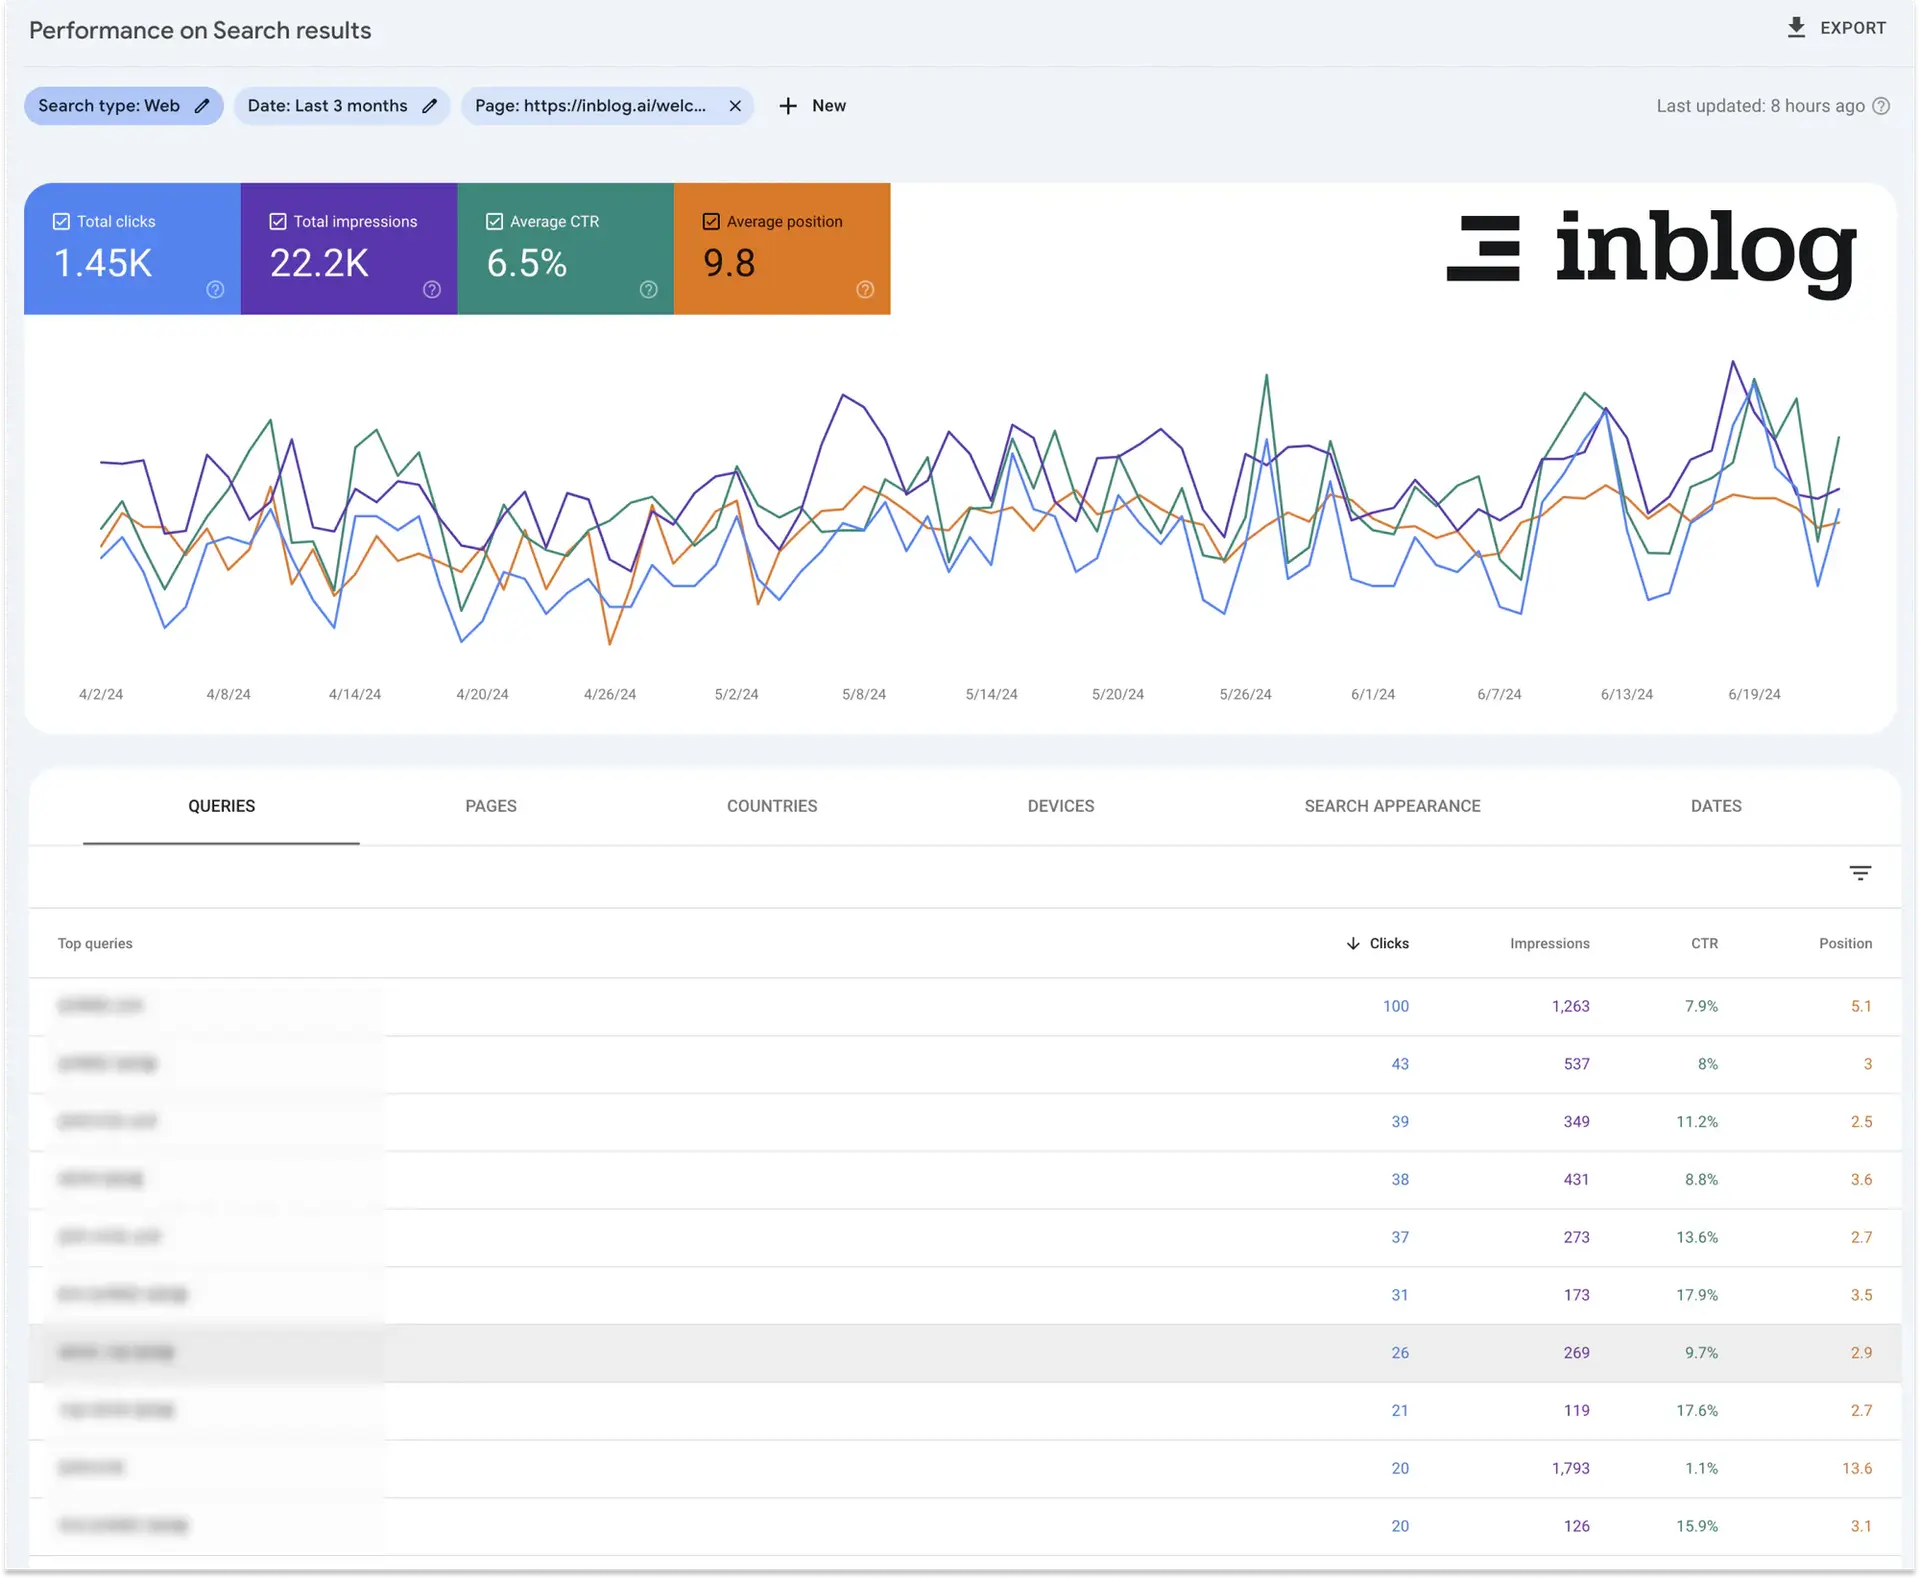Click the first top query row
1920x1579 pixels.
[x=958, y=1006]
